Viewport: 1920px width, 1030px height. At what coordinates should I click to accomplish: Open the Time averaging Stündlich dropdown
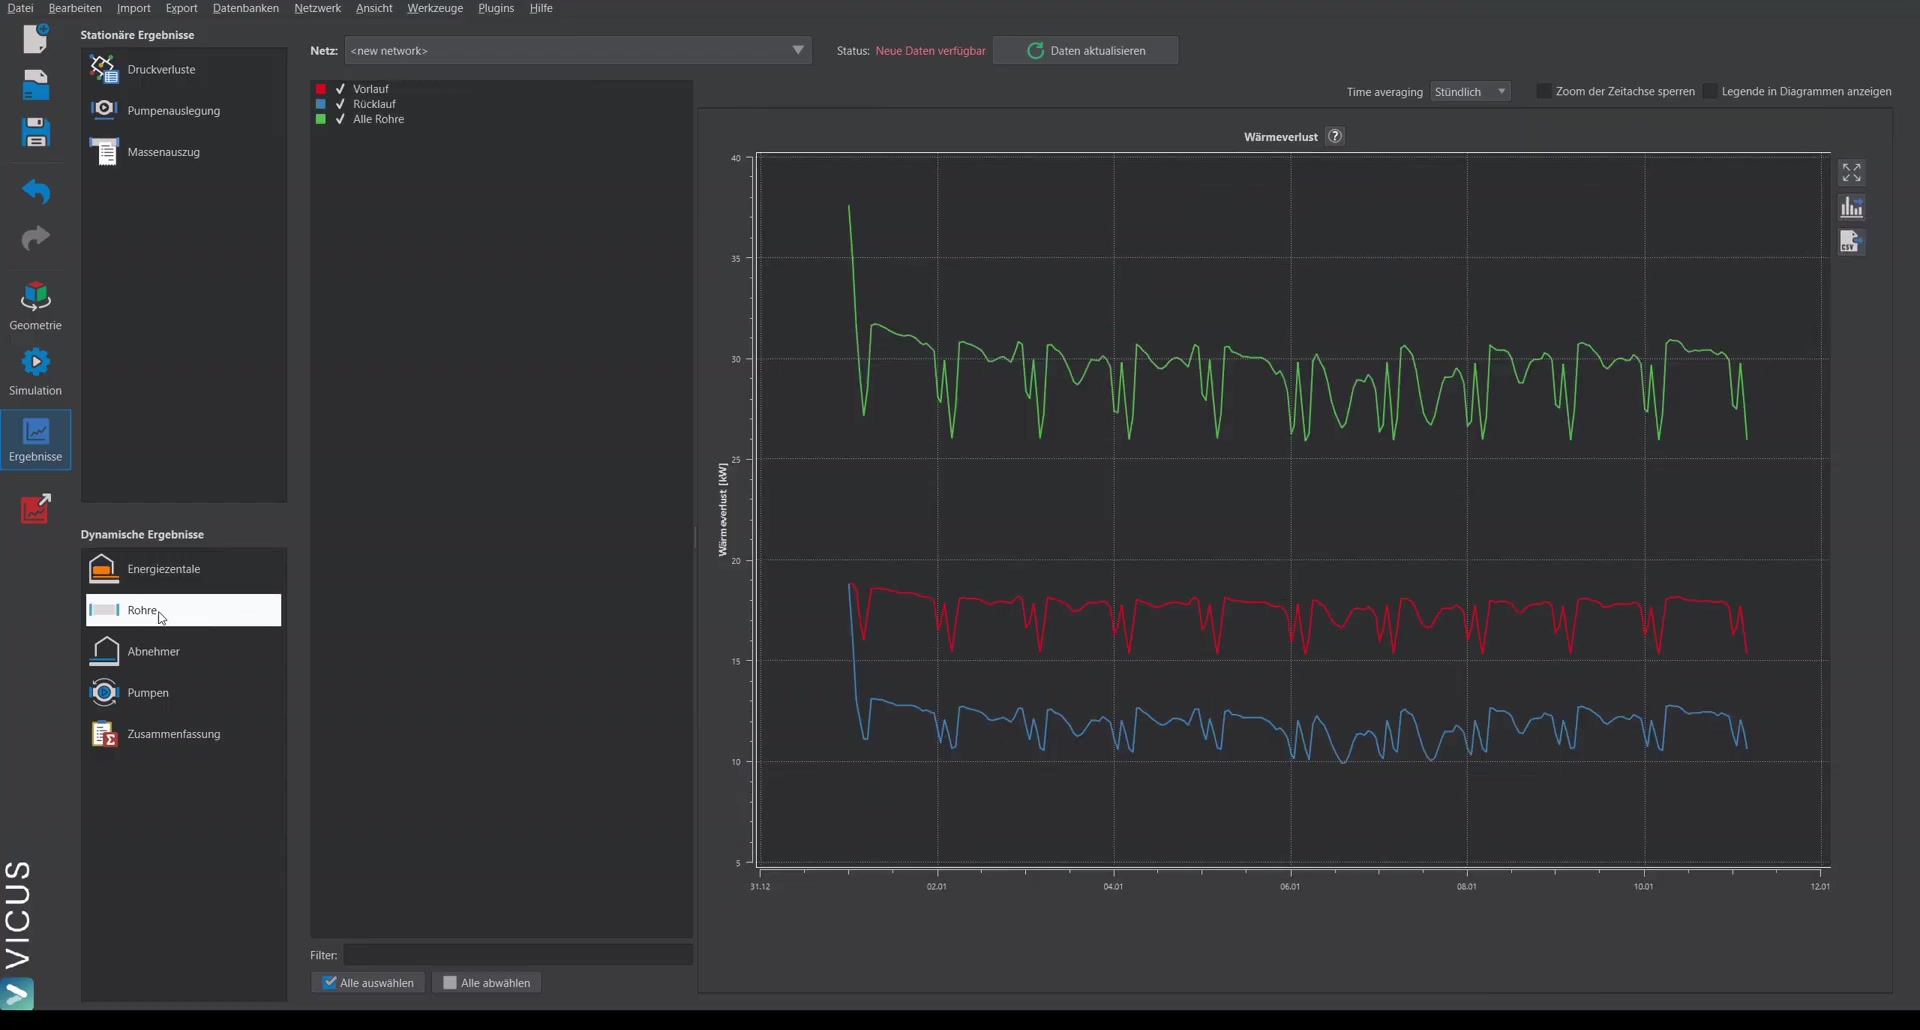point(1470,91)
